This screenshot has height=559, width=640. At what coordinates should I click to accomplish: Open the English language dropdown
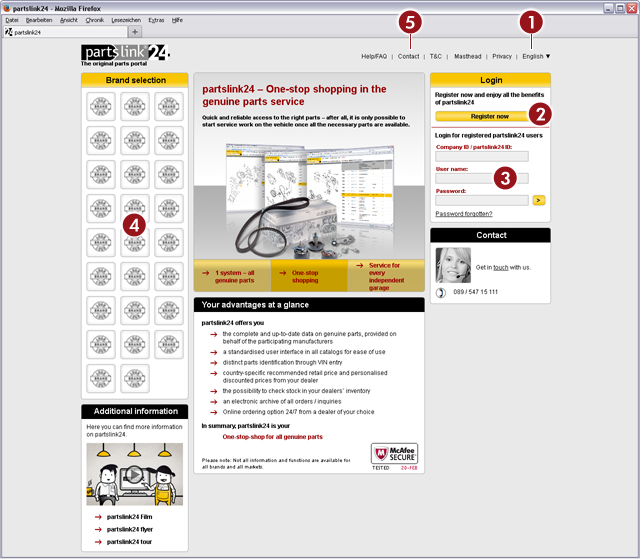point(536,56)
